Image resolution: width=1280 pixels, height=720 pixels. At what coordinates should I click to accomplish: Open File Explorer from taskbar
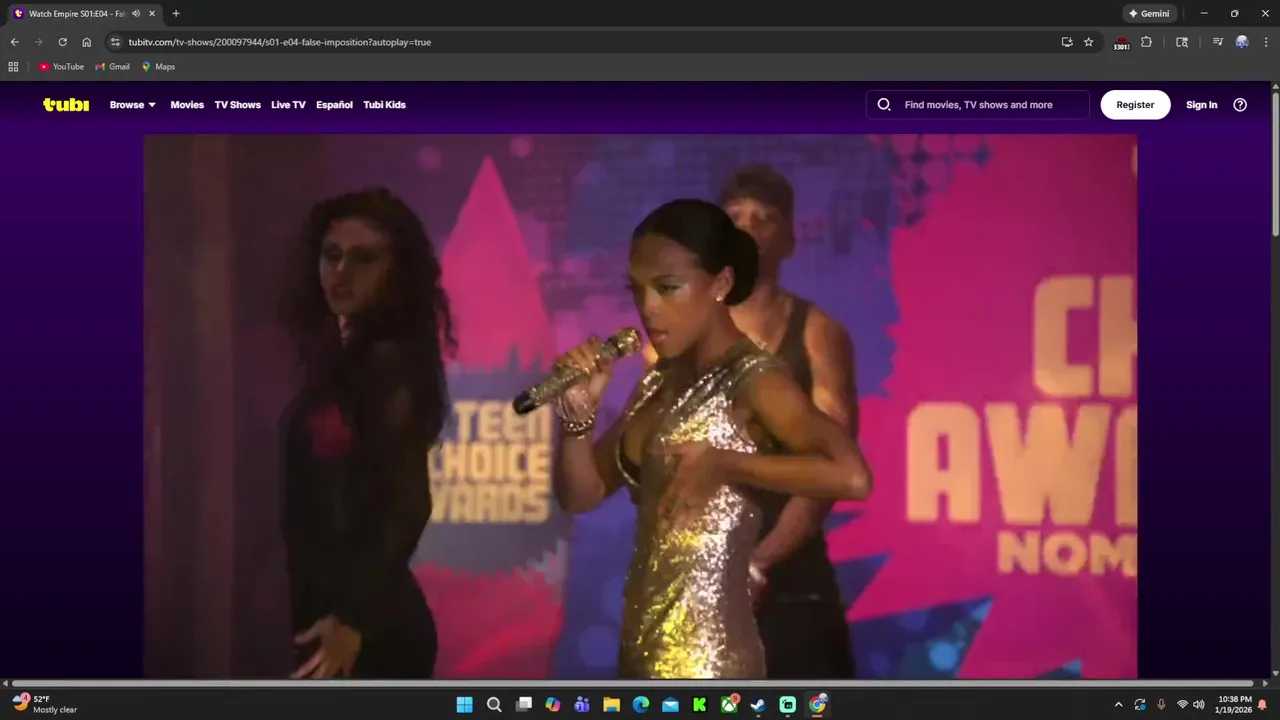pyautogui.click(x=611, y=705)
